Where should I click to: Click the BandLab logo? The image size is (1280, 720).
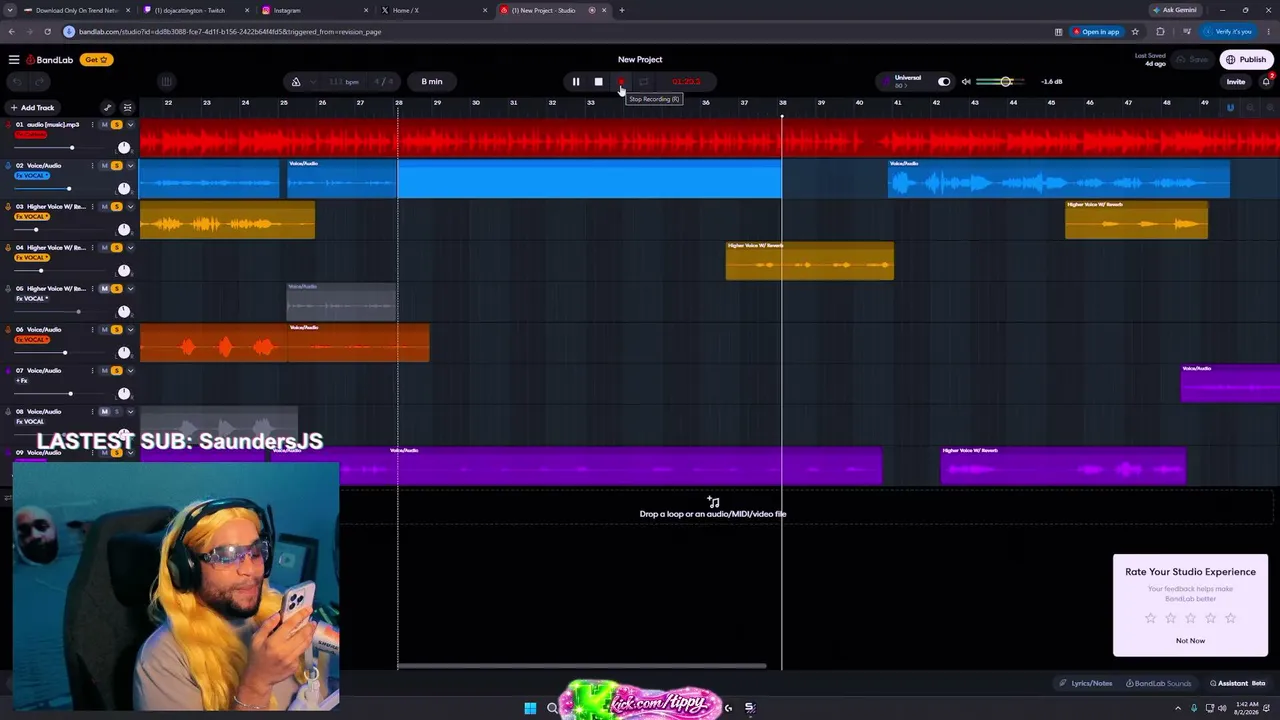[50, 60]
